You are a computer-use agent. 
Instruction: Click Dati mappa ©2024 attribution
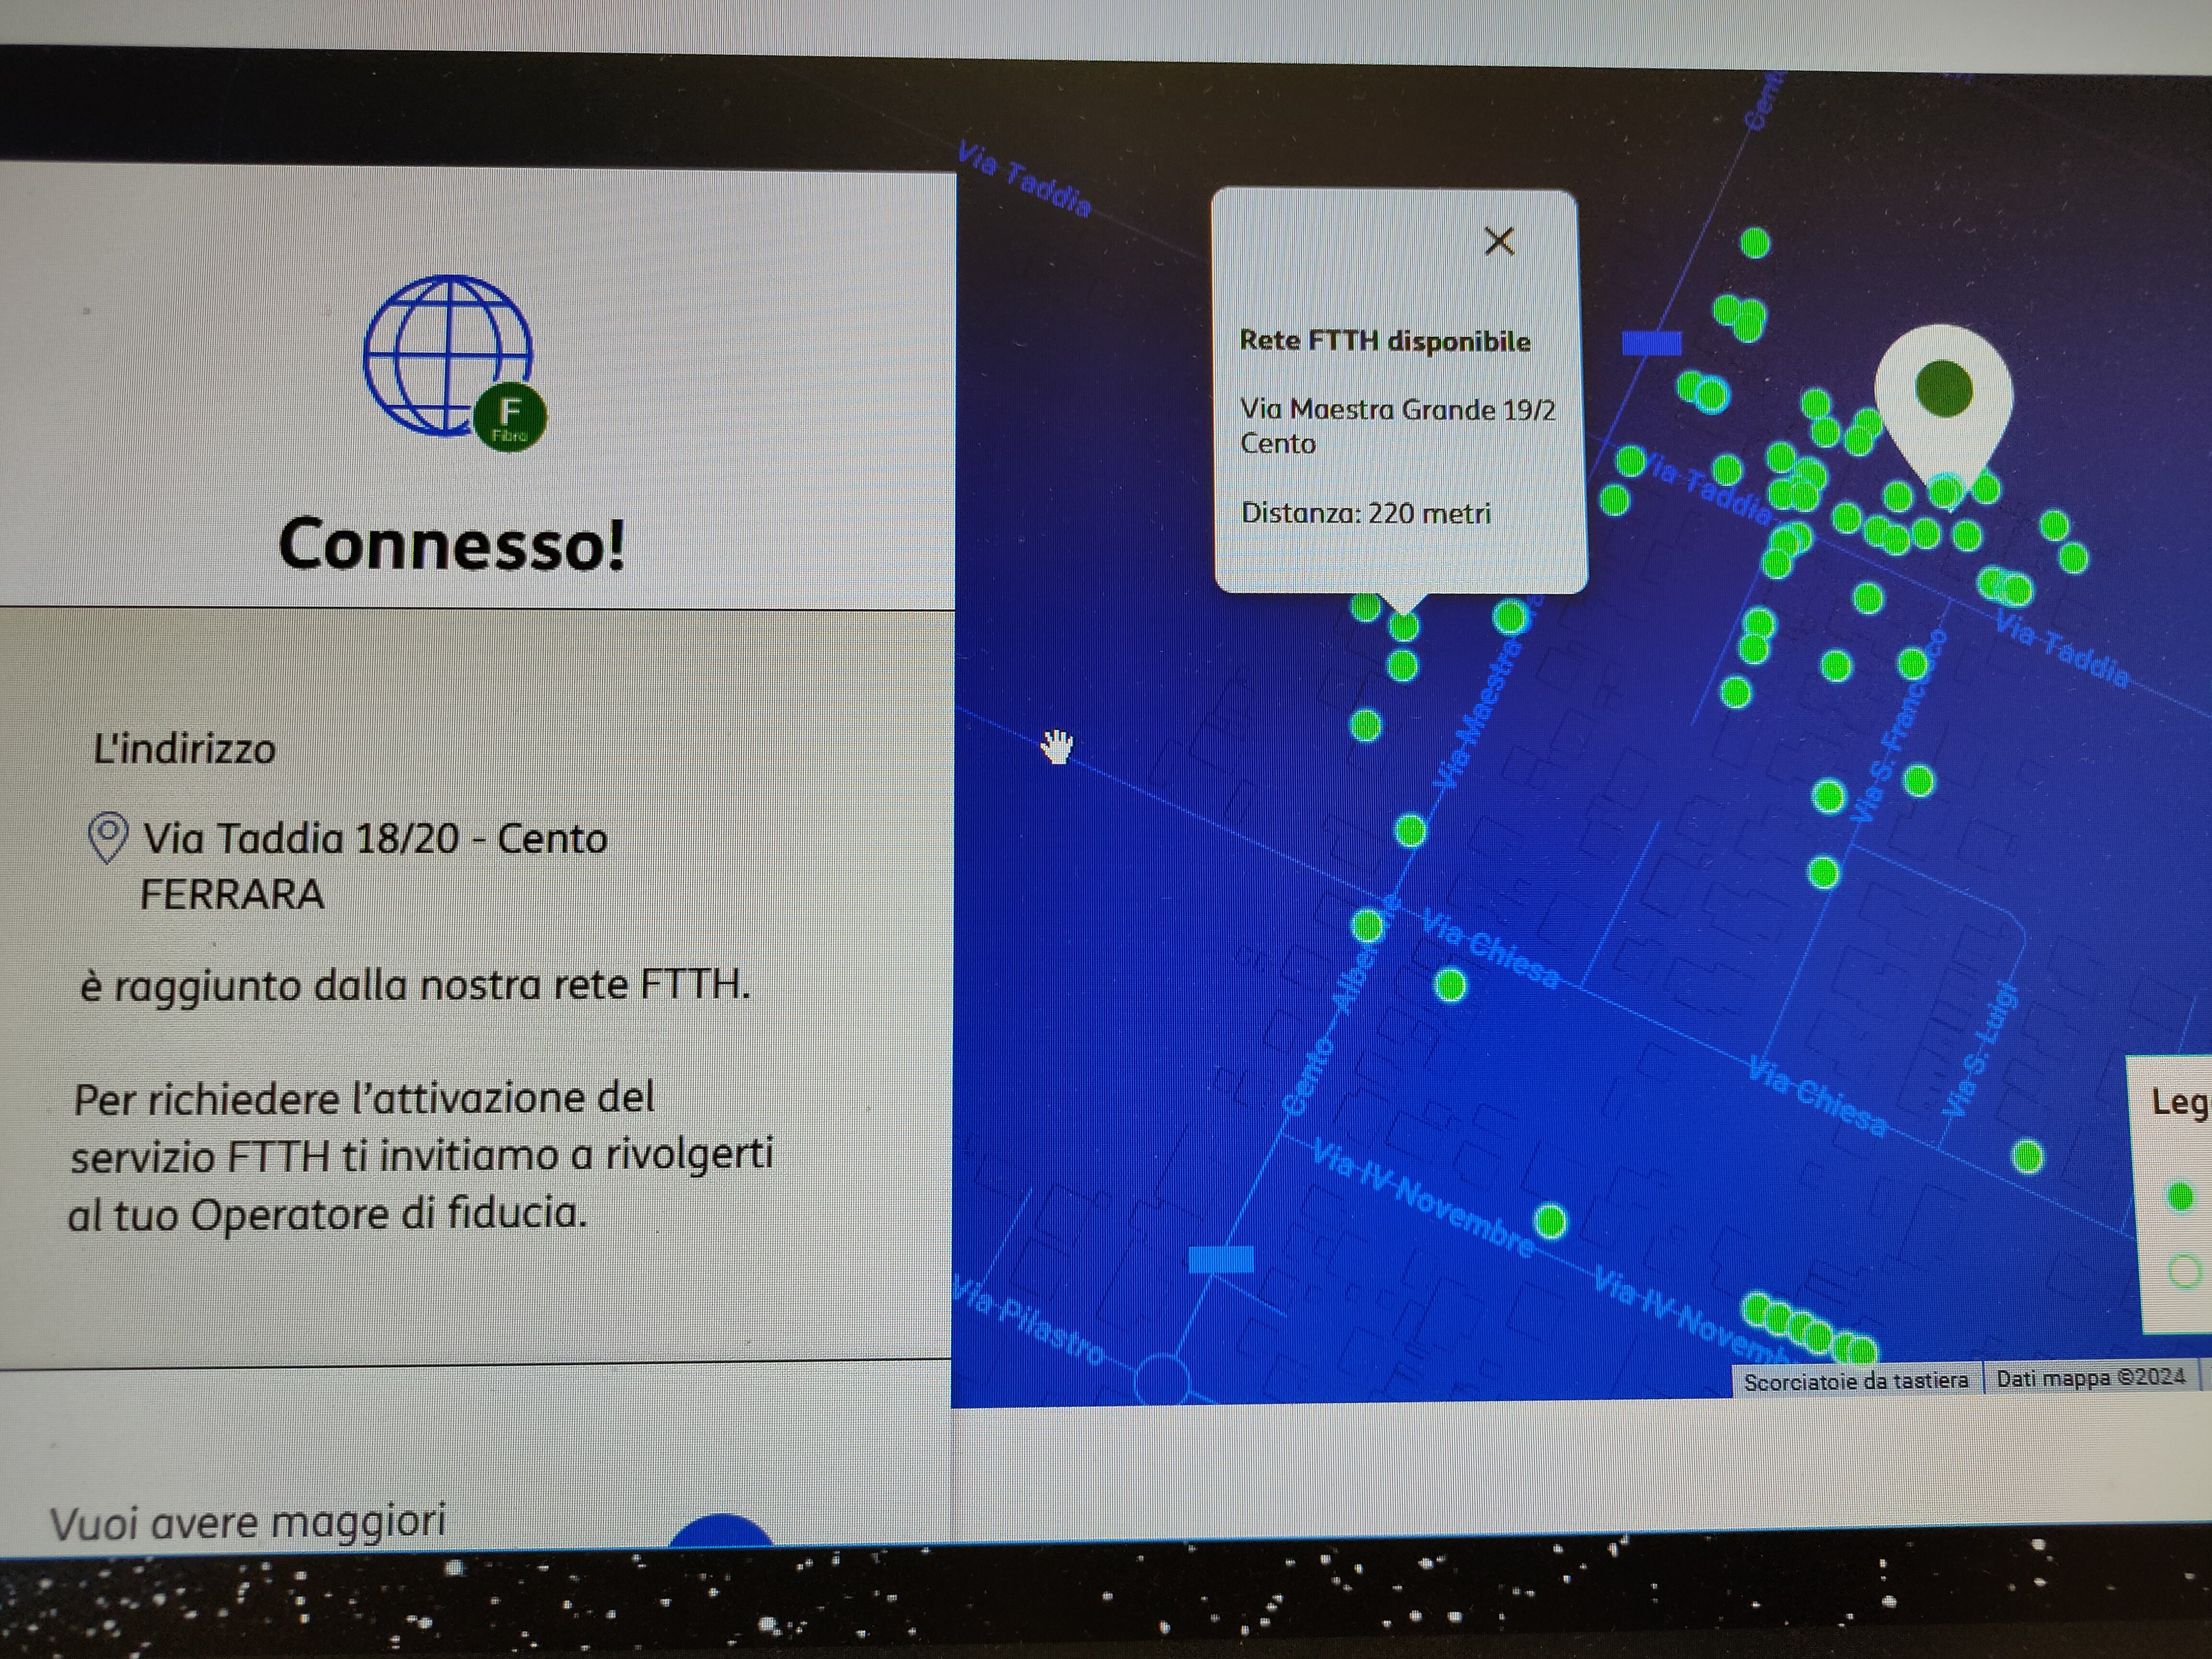2090,1378
